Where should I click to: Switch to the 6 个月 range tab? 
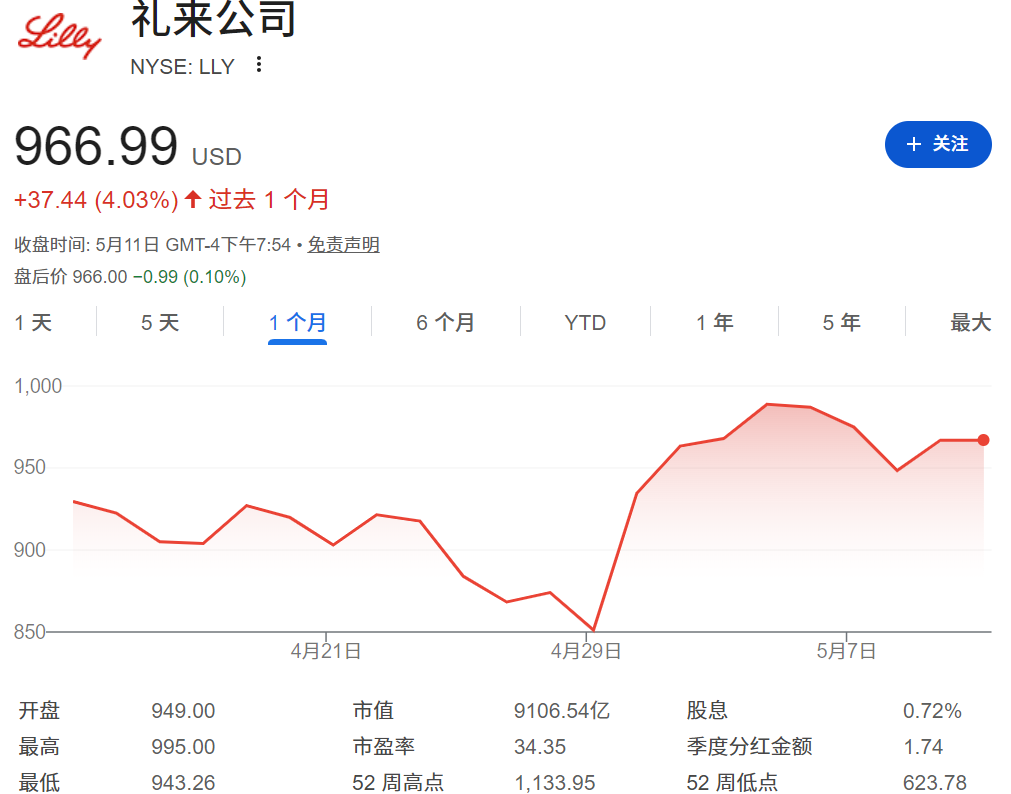tap(446, 323)
